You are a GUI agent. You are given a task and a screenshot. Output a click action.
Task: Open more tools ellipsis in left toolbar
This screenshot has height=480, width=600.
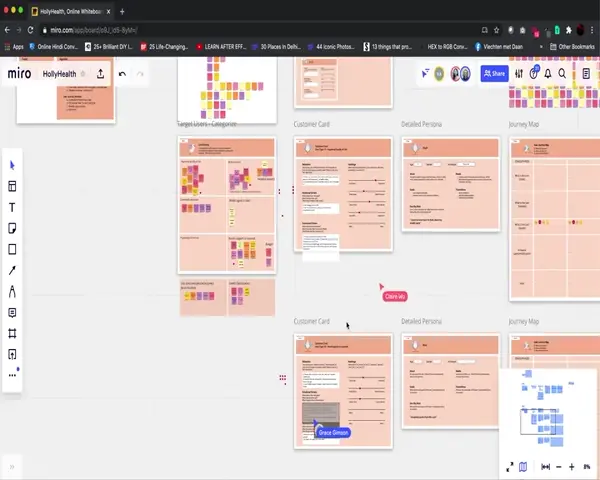click(12, 375)
